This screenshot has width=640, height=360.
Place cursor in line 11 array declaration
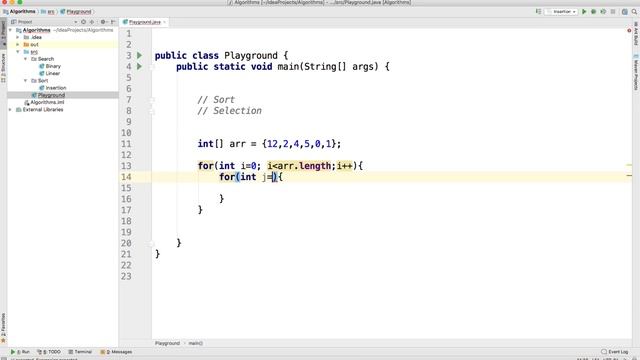pos(269,144)
